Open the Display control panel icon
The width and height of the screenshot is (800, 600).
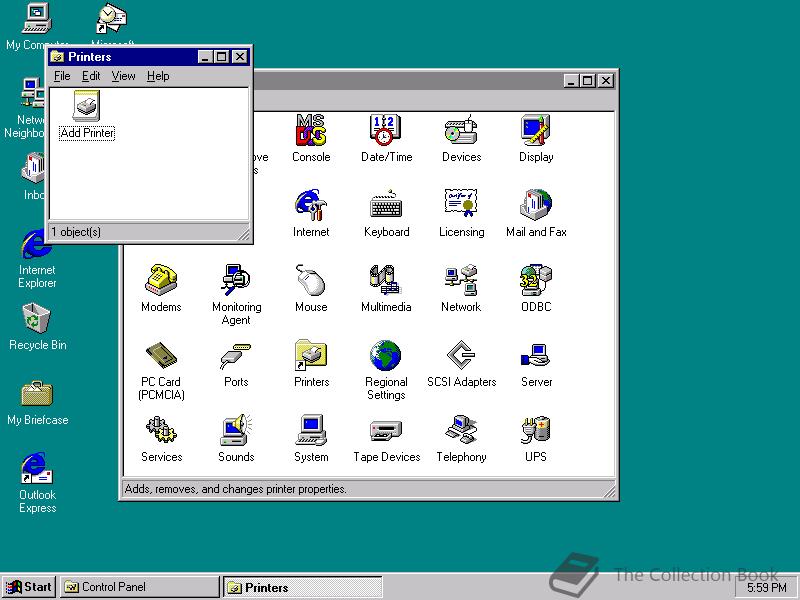pos(536,130)
